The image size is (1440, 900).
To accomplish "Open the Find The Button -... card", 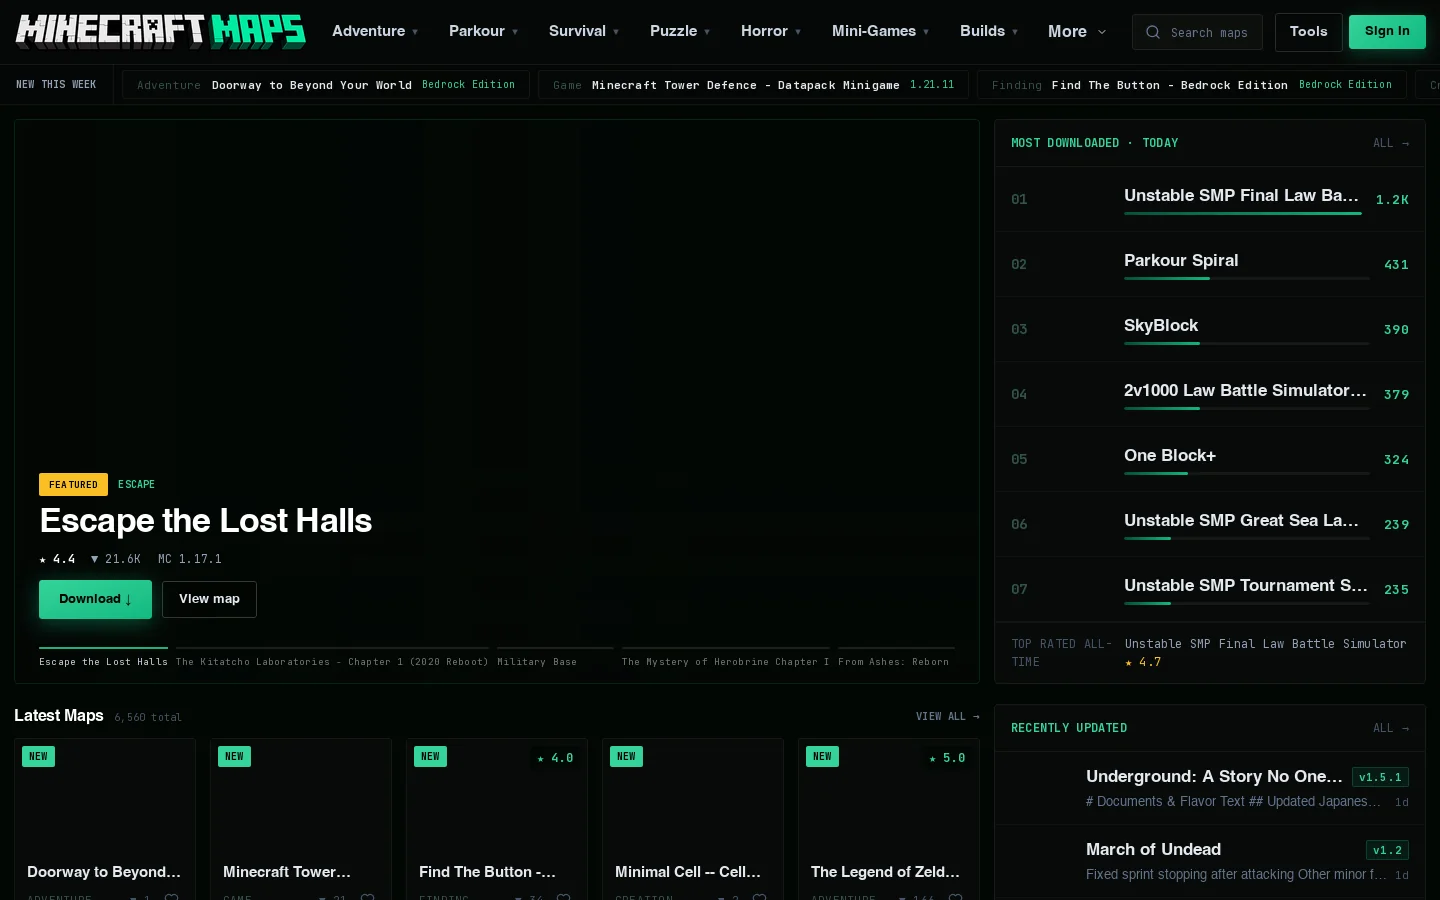I will click(497, 819).
